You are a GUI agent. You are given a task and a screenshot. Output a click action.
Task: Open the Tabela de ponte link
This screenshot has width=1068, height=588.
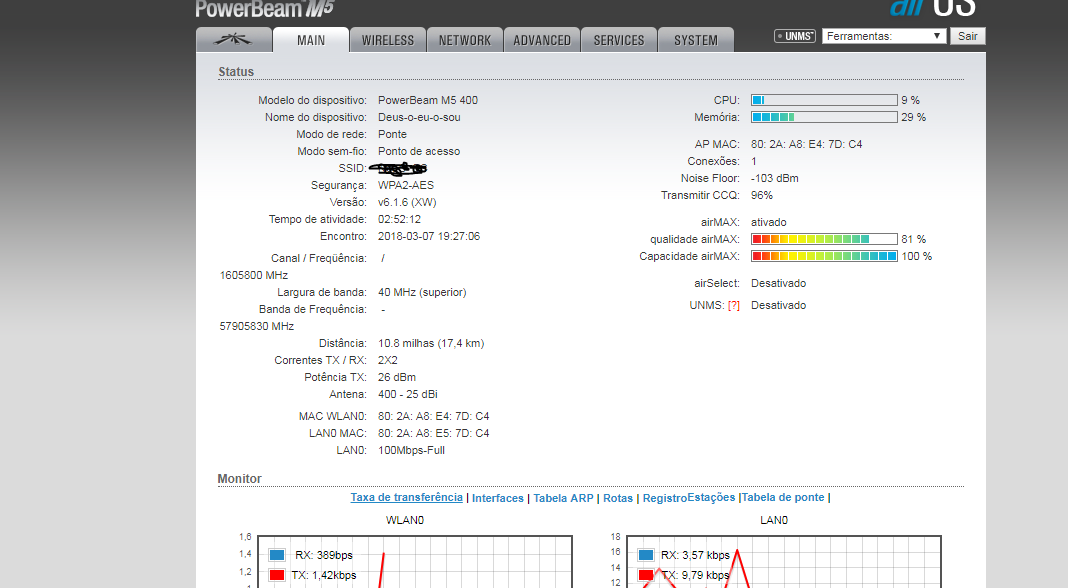click(783, 497)
